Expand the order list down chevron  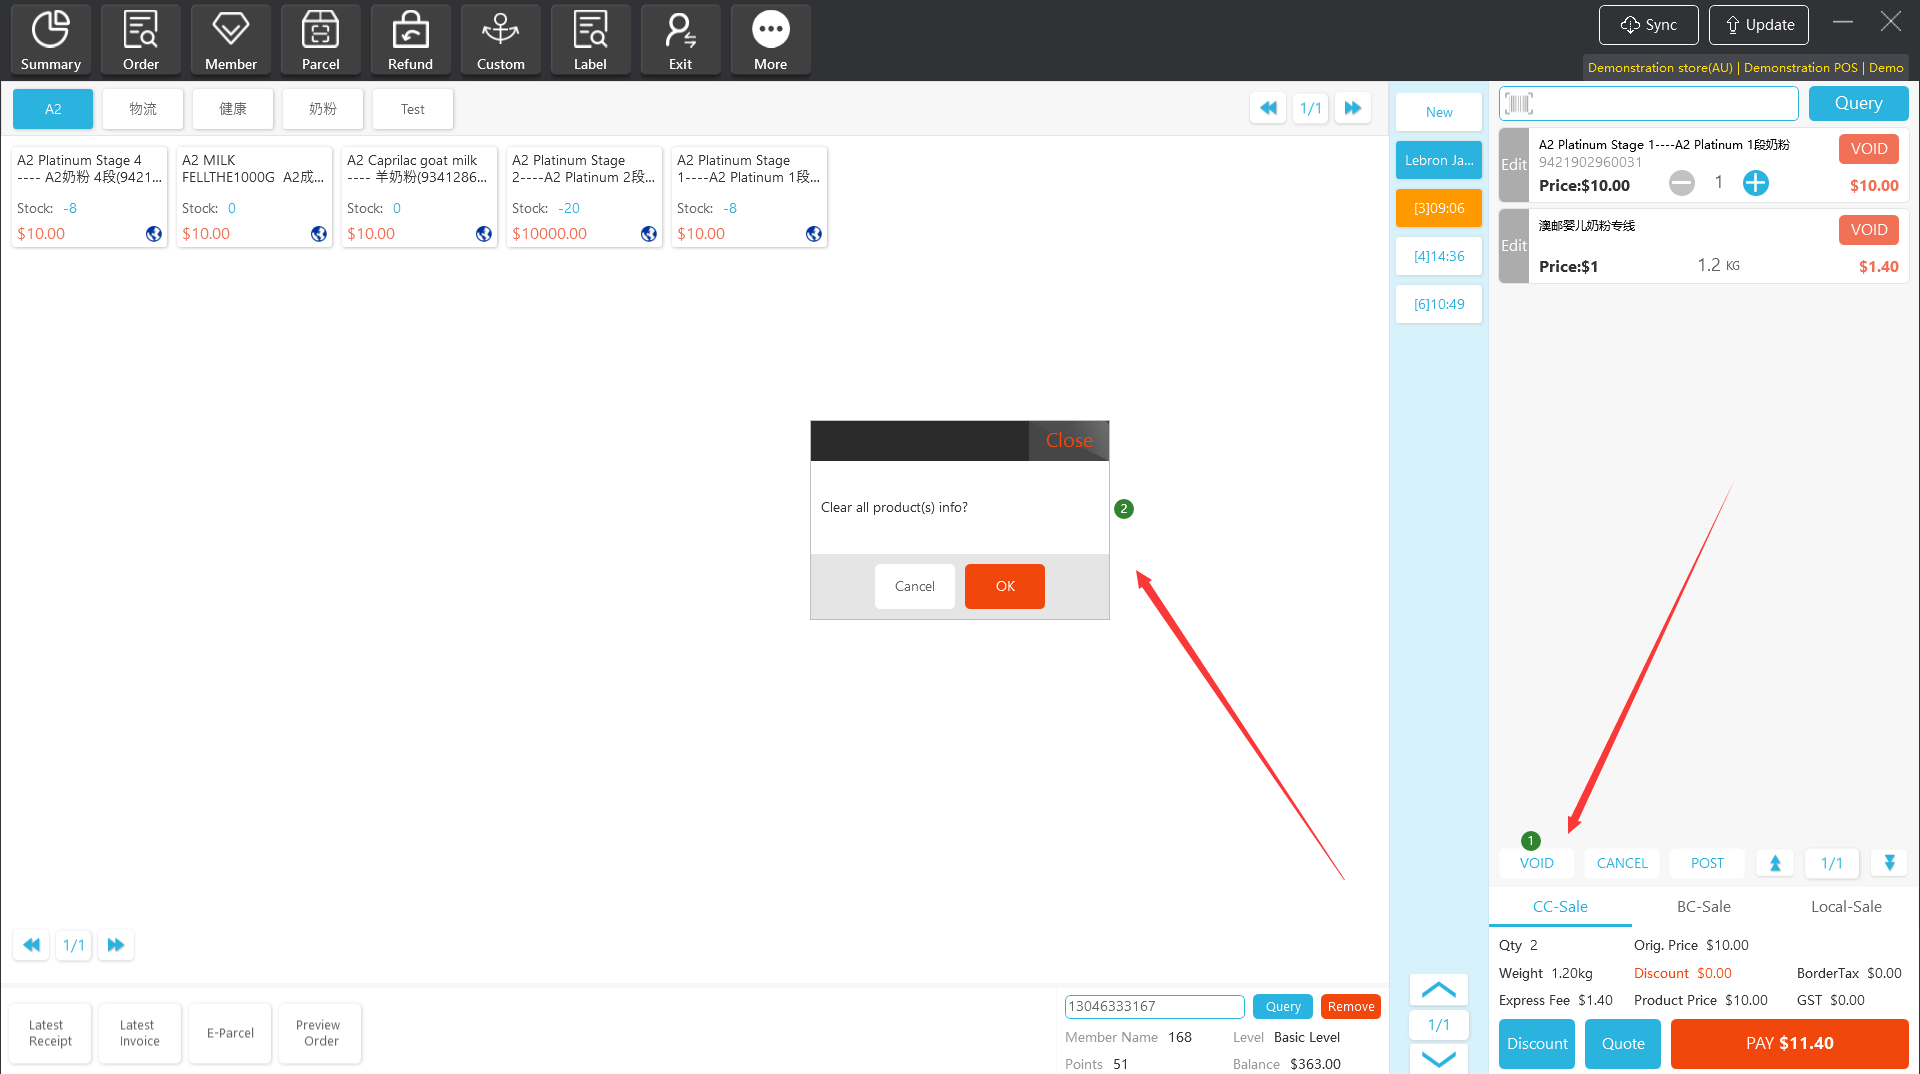click(1438, 1059)
